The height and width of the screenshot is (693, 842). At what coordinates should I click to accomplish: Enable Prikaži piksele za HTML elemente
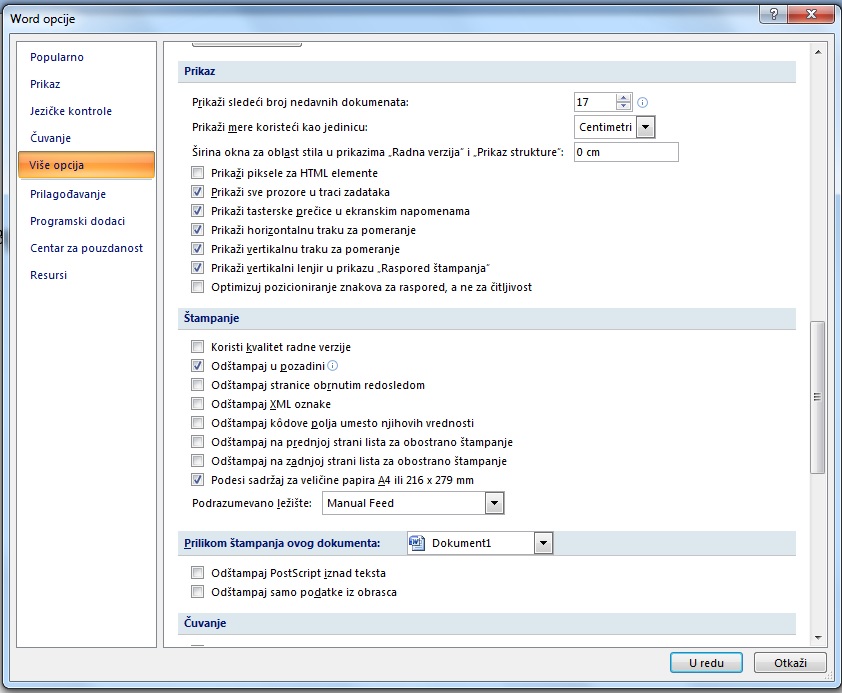(x=198, y=173)
